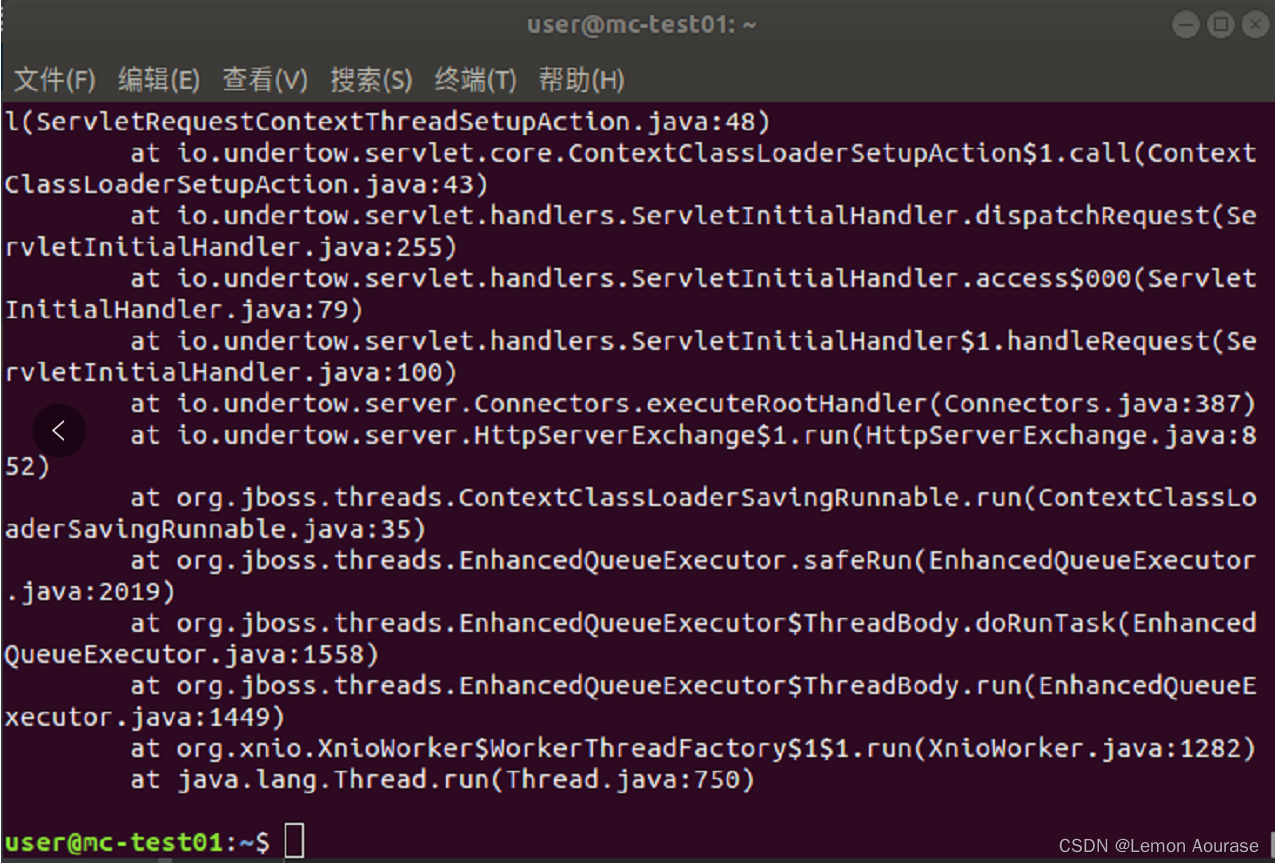Open the 文件(F) menu
1275x863 pixels.
pos(54,80)
